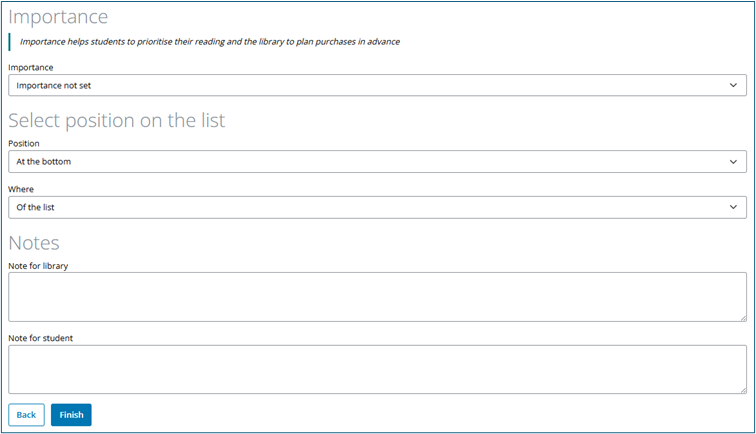Click the small 'Importance' field label
The width and height of the screenshot is (756, 434).
pyautogui.click(x=31, y=68)
